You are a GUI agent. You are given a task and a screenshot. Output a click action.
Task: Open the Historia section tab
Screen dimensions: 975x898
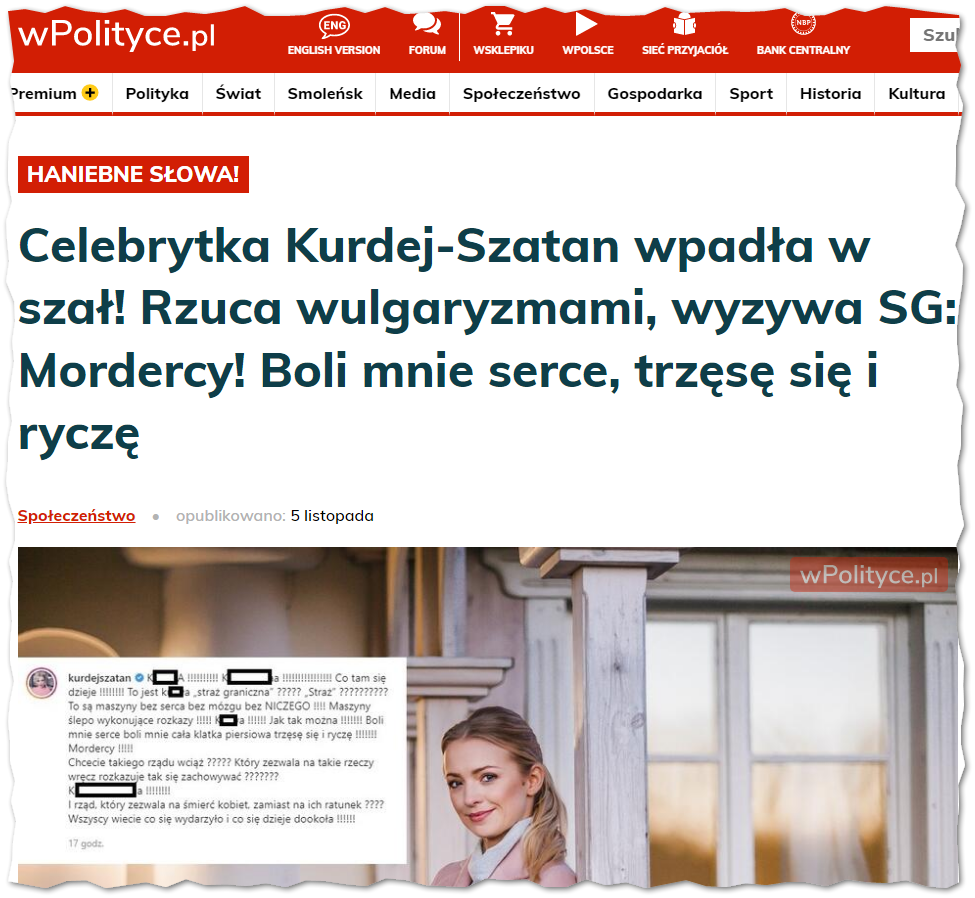(830, 94)
